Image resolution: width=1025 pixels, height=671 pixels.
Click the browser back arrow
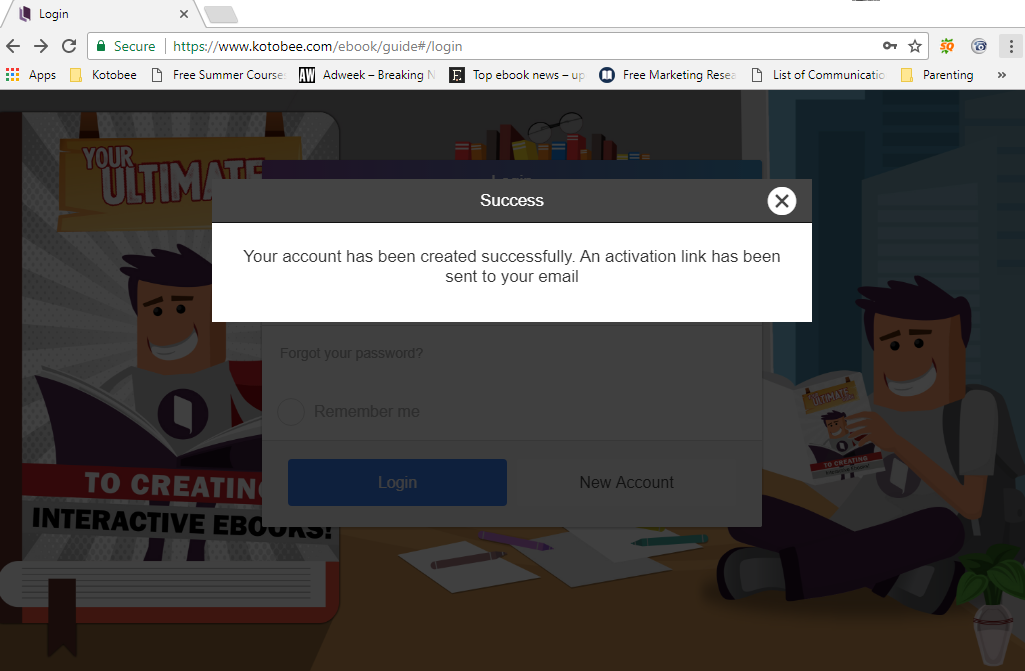(x=13, y=46)
